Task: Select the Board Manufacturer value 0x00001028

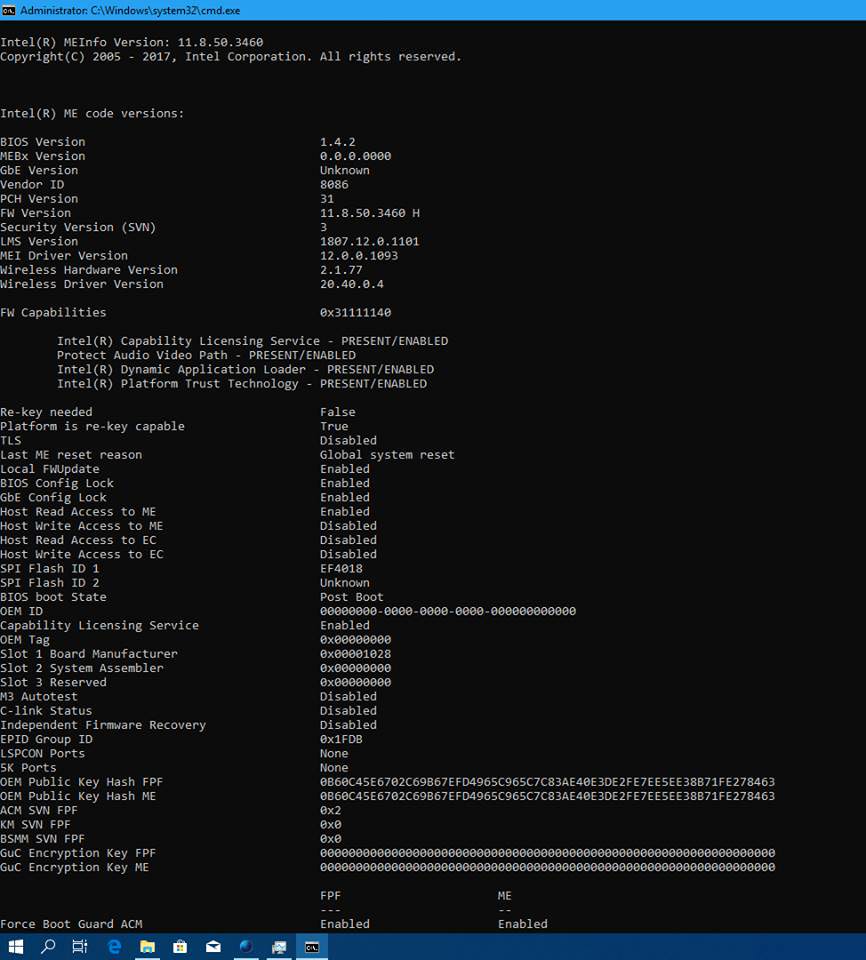Action: pos(355,654)
